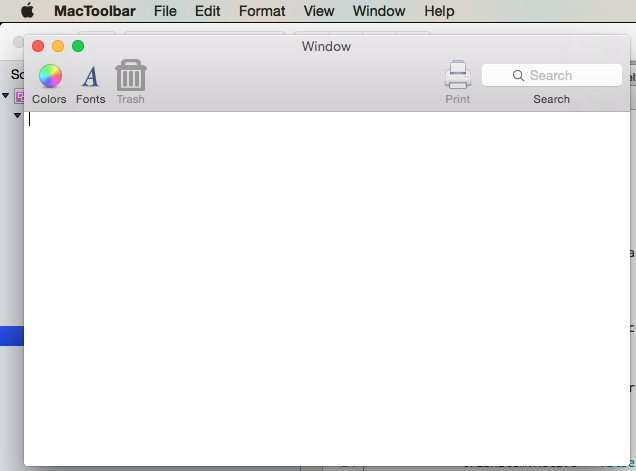Click the Print toolbar icon

click(458, 75)
